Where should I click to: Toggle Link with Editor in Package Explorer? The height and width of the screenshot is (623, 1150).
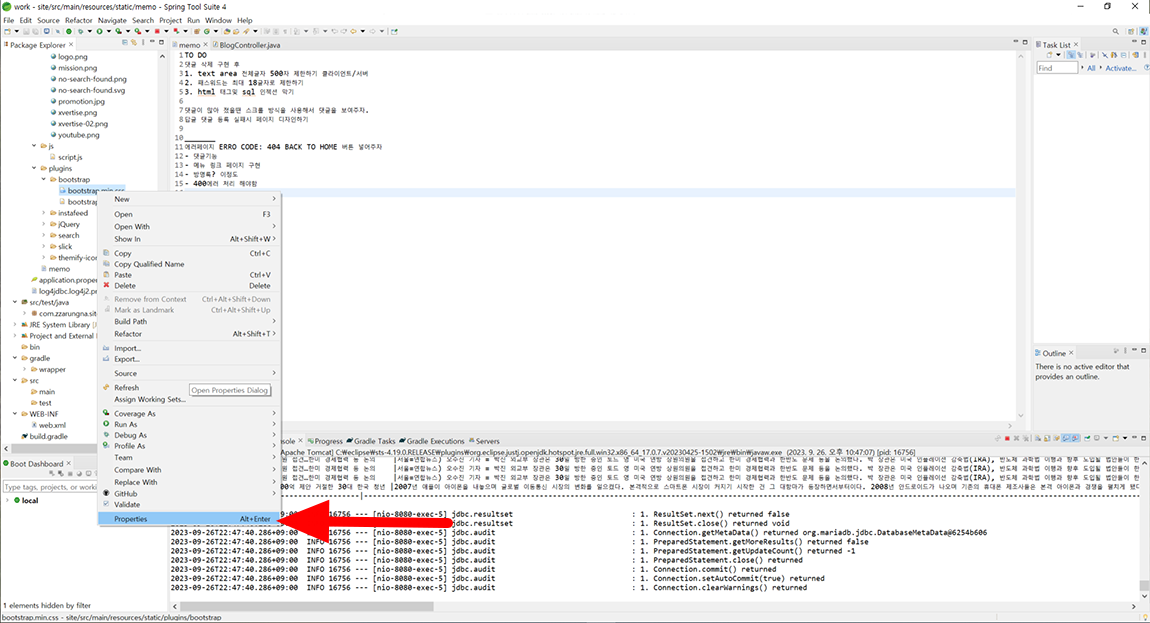click(133, 43)
